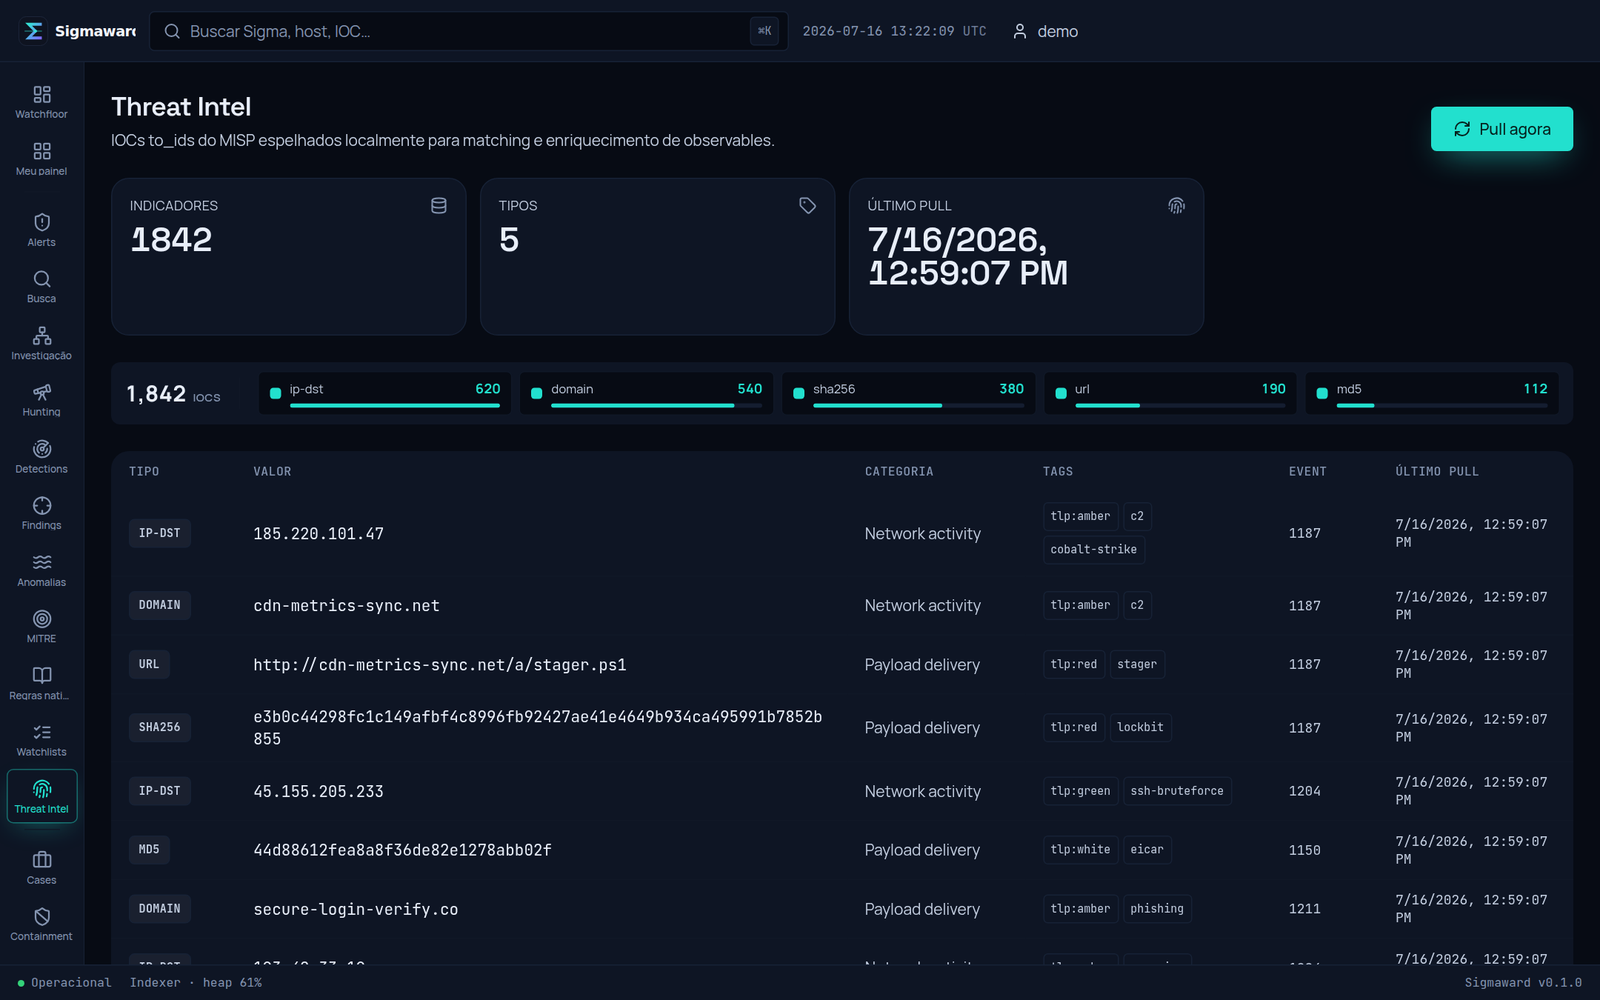1600x1000 pixels.
Task: Click the tlp:white tag
Action: pyautogui.click(x=1080, y=850)
